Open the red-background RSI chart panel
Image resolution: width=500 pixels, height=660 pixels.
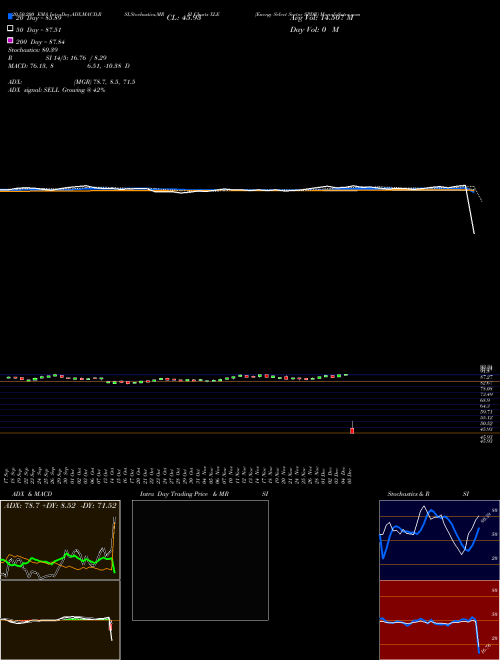point(439,620)
